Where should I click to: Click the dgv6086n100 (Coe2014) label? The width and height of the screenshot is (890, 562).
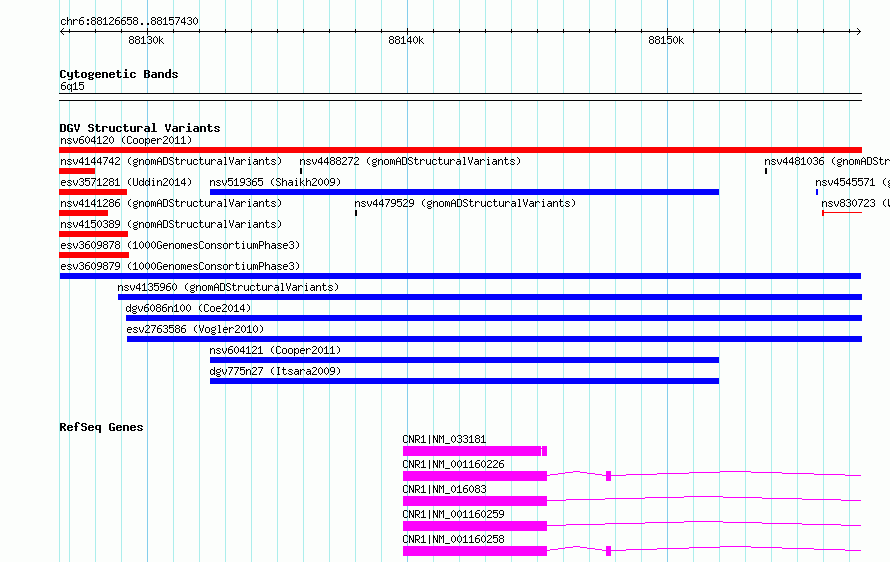point(188,308)
